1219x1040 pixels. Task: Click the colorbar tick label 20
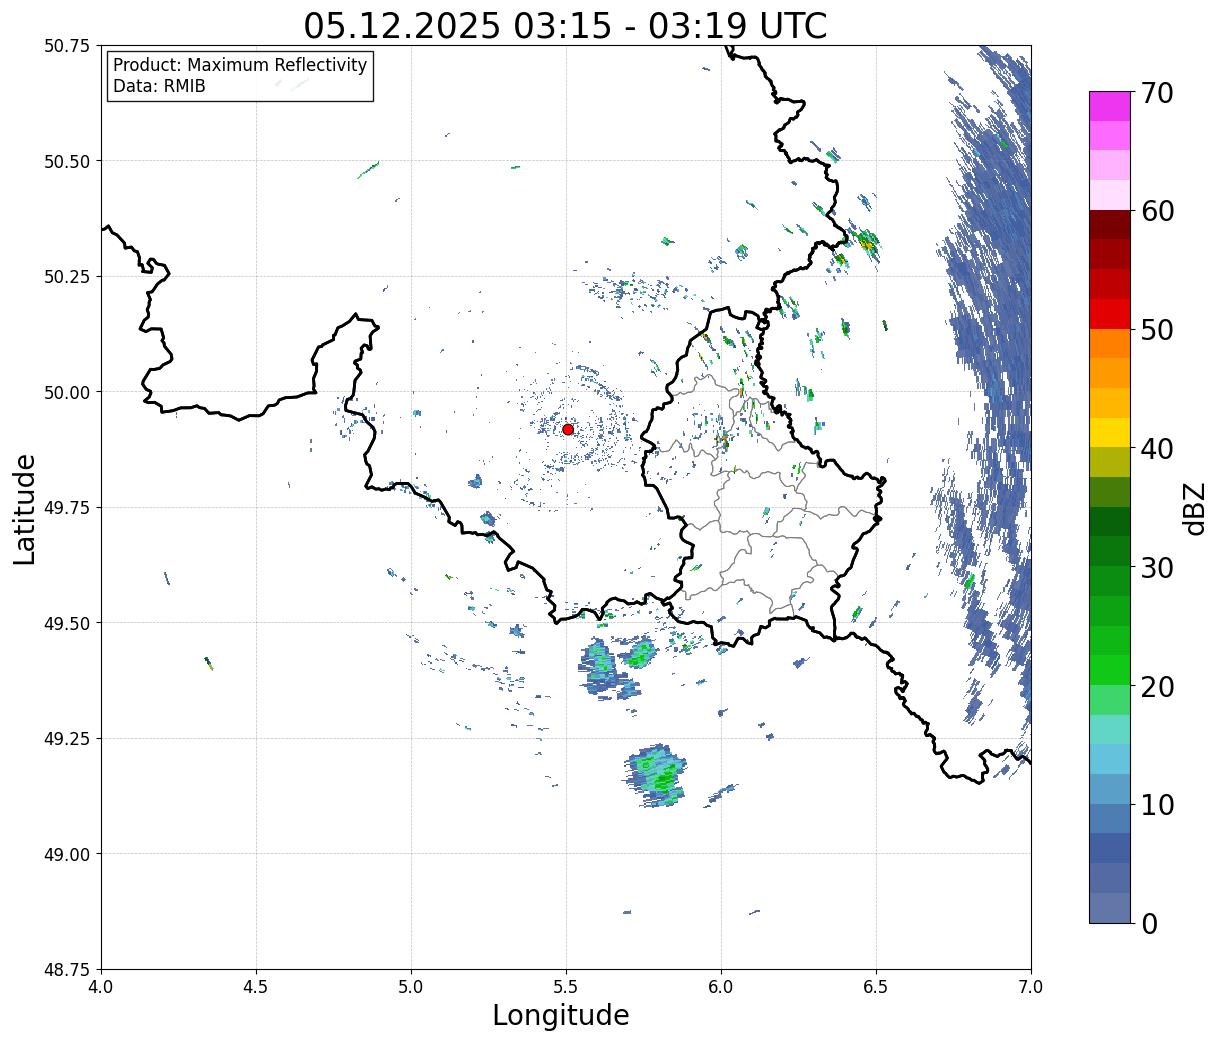point(1157,686)
